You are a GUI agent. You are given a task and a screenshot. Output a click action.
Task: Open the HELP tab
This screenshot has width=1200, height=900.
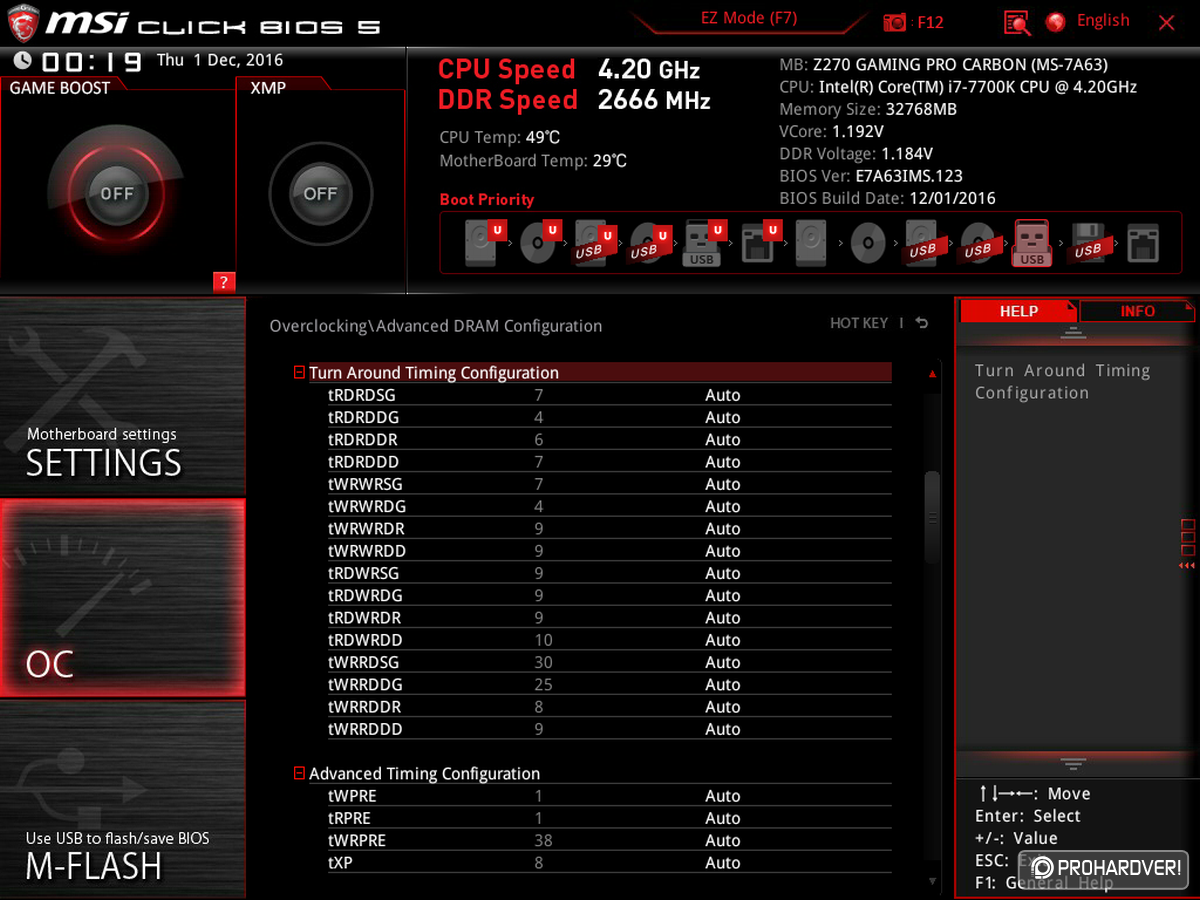[1018, 311]
